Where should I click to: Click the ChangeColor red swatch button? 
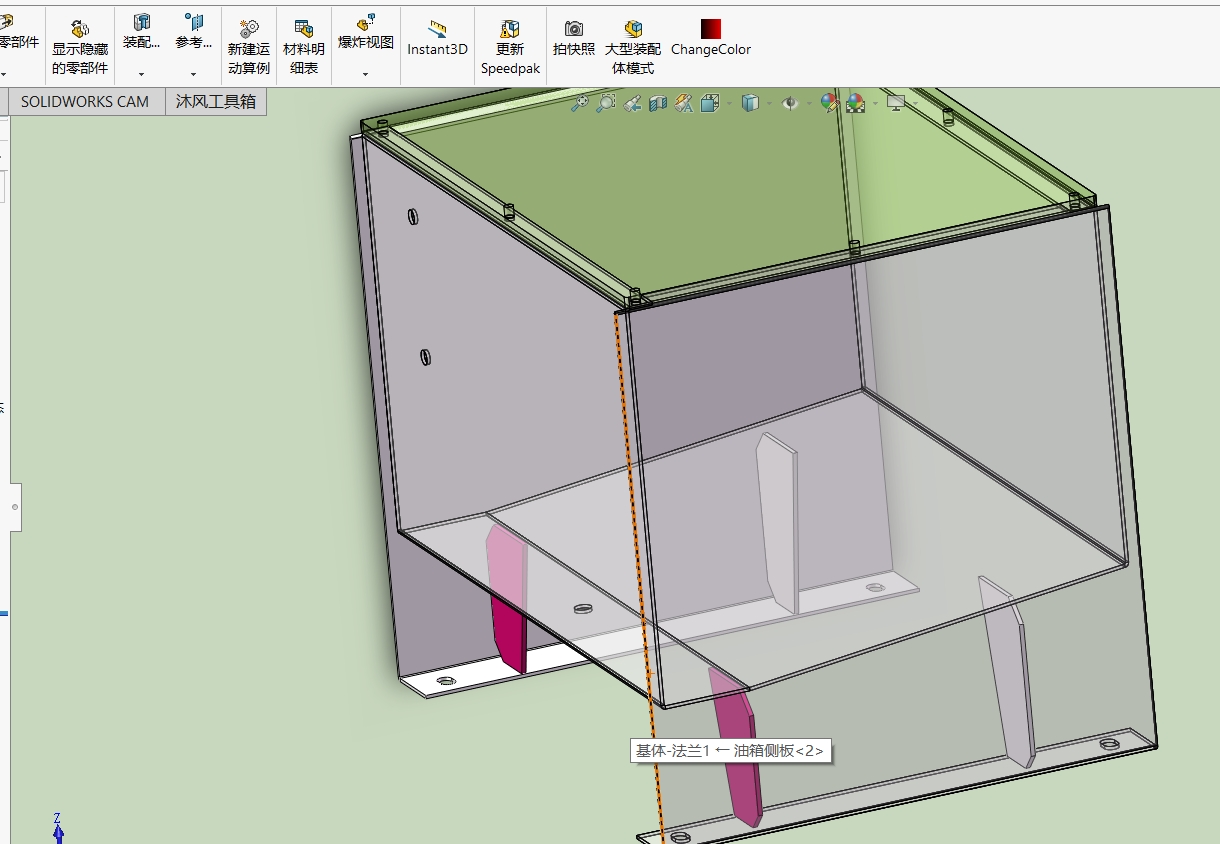coord(711,38)
